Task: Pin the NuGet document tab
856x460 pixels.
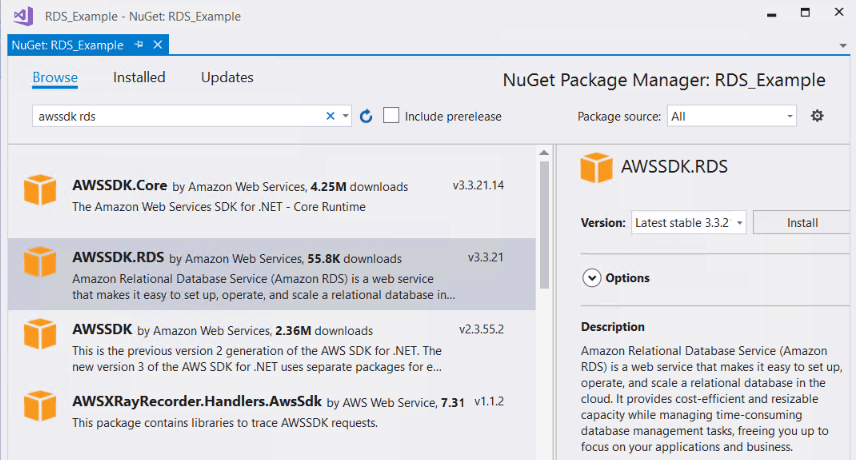Action: 139,45
